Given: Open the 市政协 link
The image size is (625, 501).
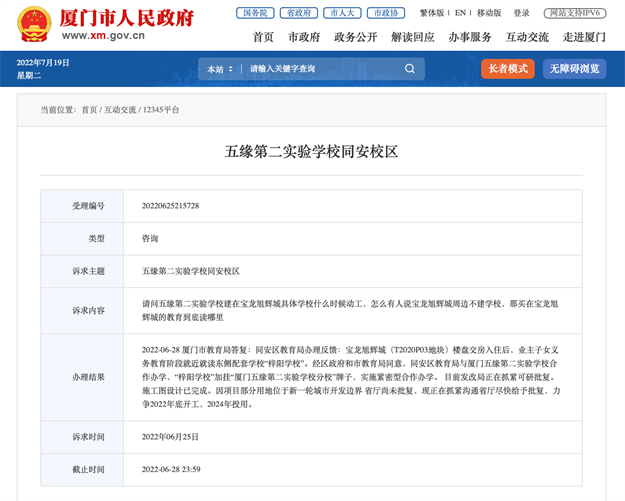Looking at the screenshot, I should click(x=386, y=13).
